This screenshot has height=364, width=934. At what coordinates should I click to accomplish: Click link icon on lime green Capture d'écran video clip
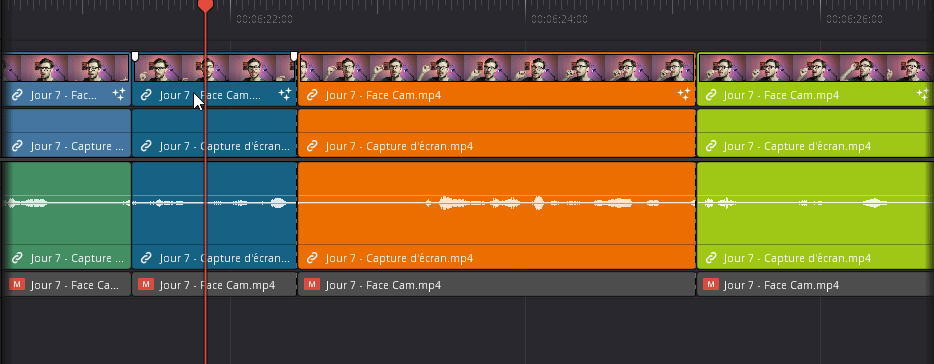pos(710,146)
